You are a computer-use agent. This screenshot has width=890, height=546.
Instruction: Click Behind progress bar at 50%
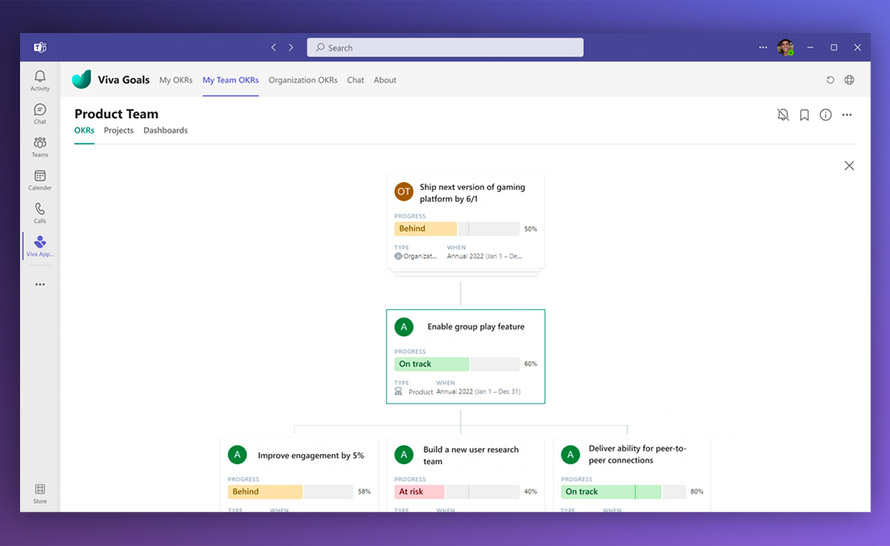(x=457, y=229)
